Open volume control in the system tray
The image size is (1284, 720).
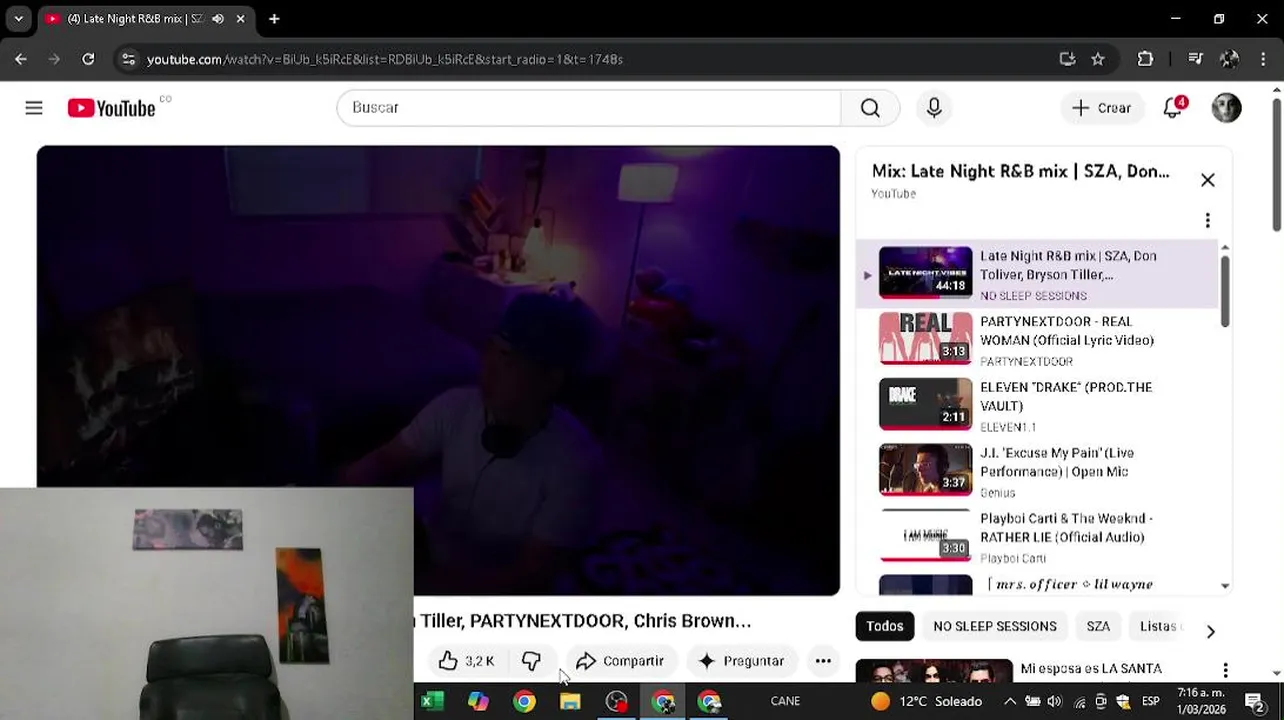pos(1055,701)
